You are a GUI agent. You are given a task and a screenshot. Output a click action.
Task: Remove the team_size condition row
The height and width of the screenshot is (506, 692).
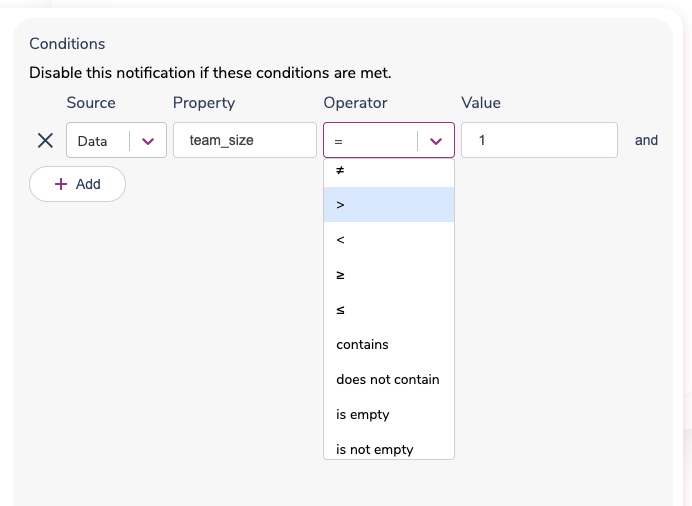[45, 141]
